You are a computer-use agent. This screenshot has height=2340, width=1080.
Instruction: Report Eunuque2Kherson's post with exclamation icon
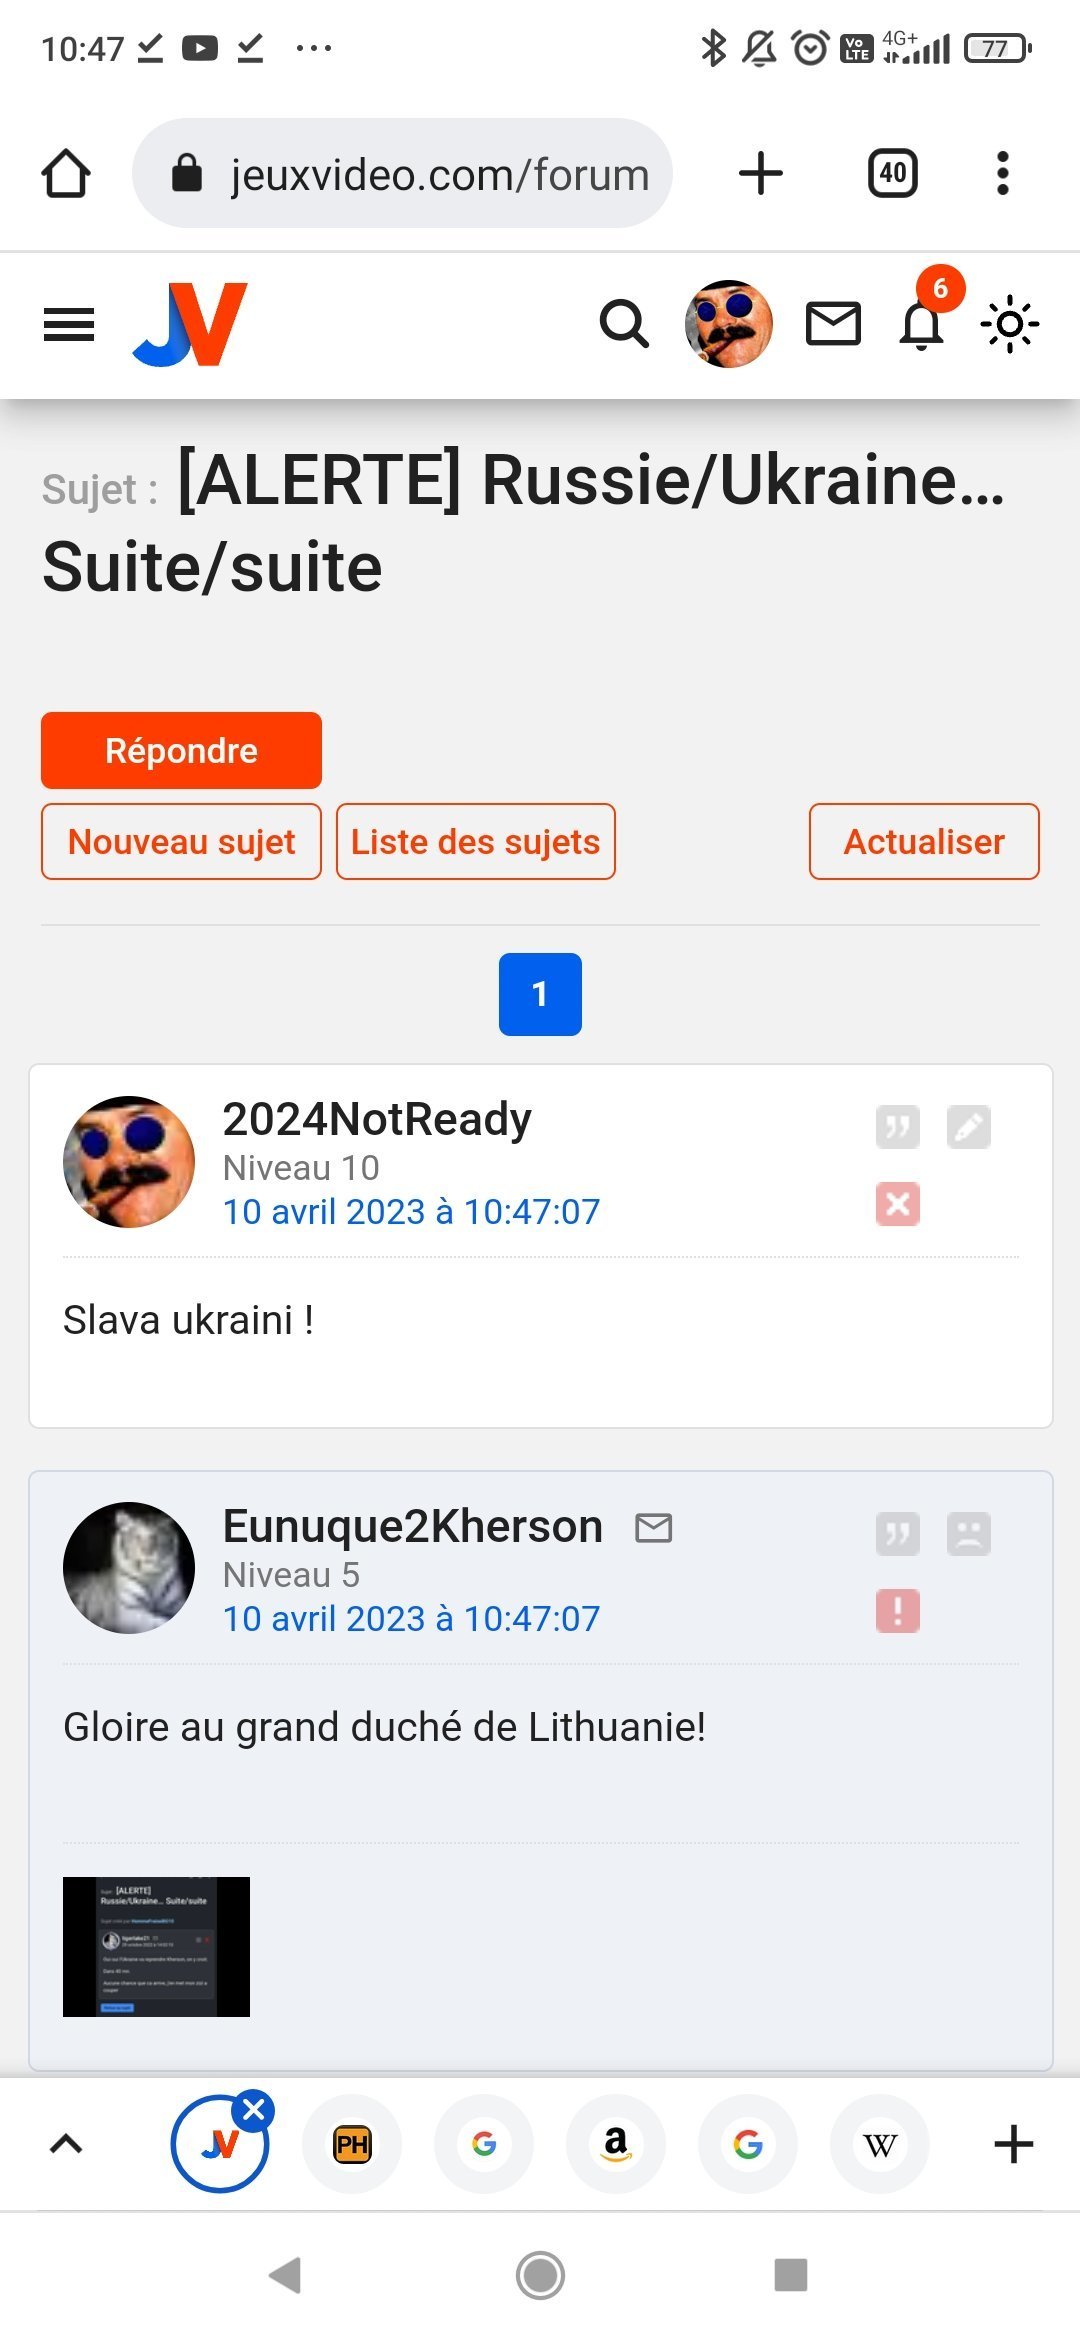pyautogui.click(x=897, y=1611)
